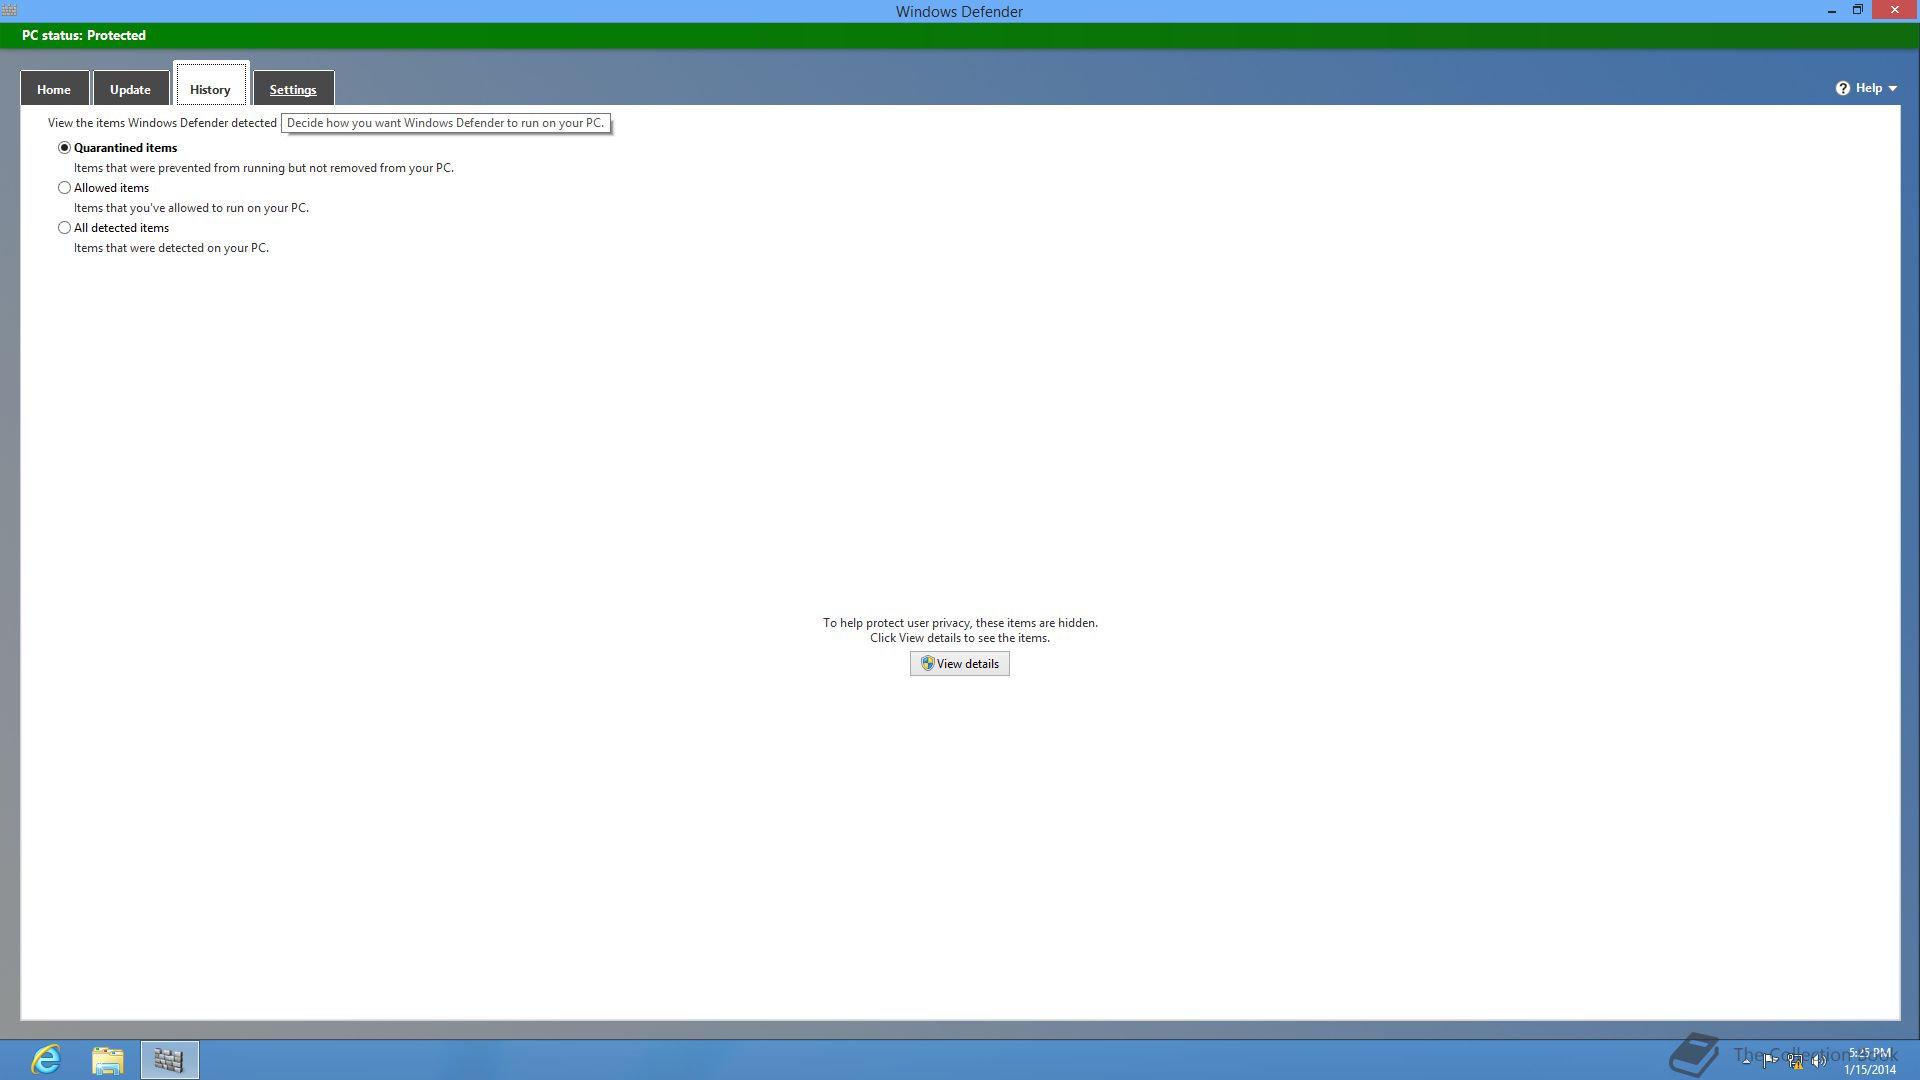Screen dimensions: 1920x1080
Task: Select the Quarantined items radio button
Action: [65, 148]
